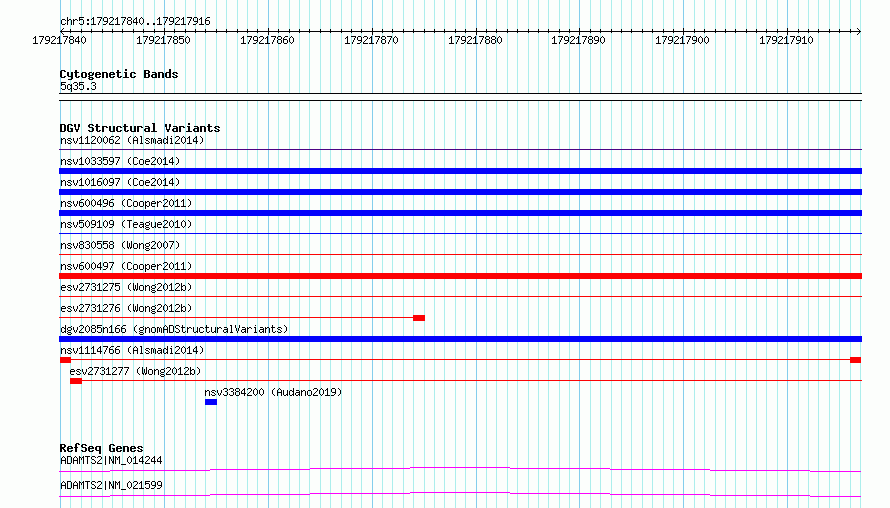Open variant esv2731277 (Wong2012b) label
Screen dimensions: 890x508
tap(135, 371)
